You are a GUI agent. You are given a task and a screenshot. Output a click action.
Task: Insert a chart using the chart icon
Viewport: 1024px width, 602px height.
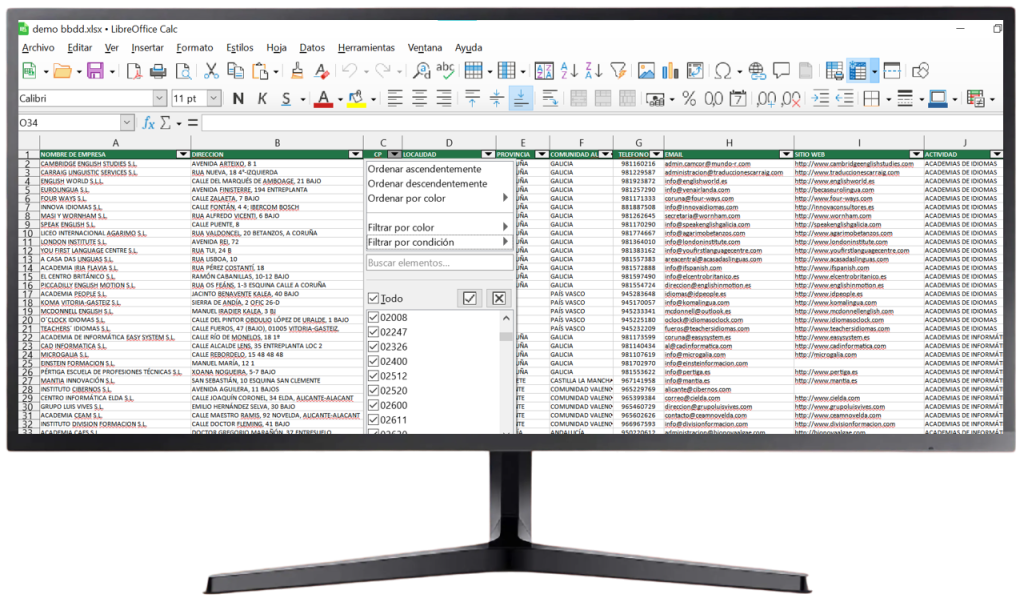coord(670,71)
